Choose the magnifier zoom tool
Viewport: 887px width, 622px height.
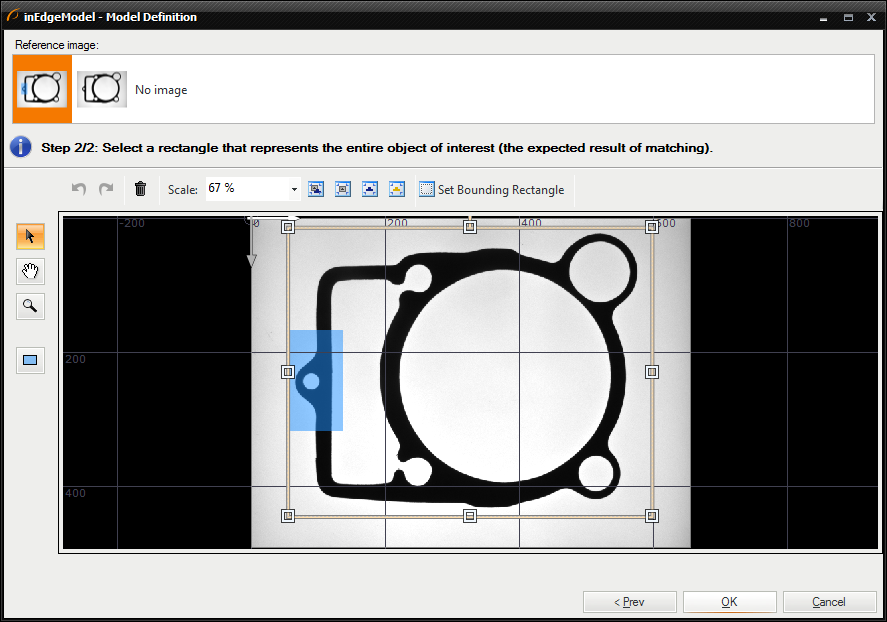coord(30,306)
